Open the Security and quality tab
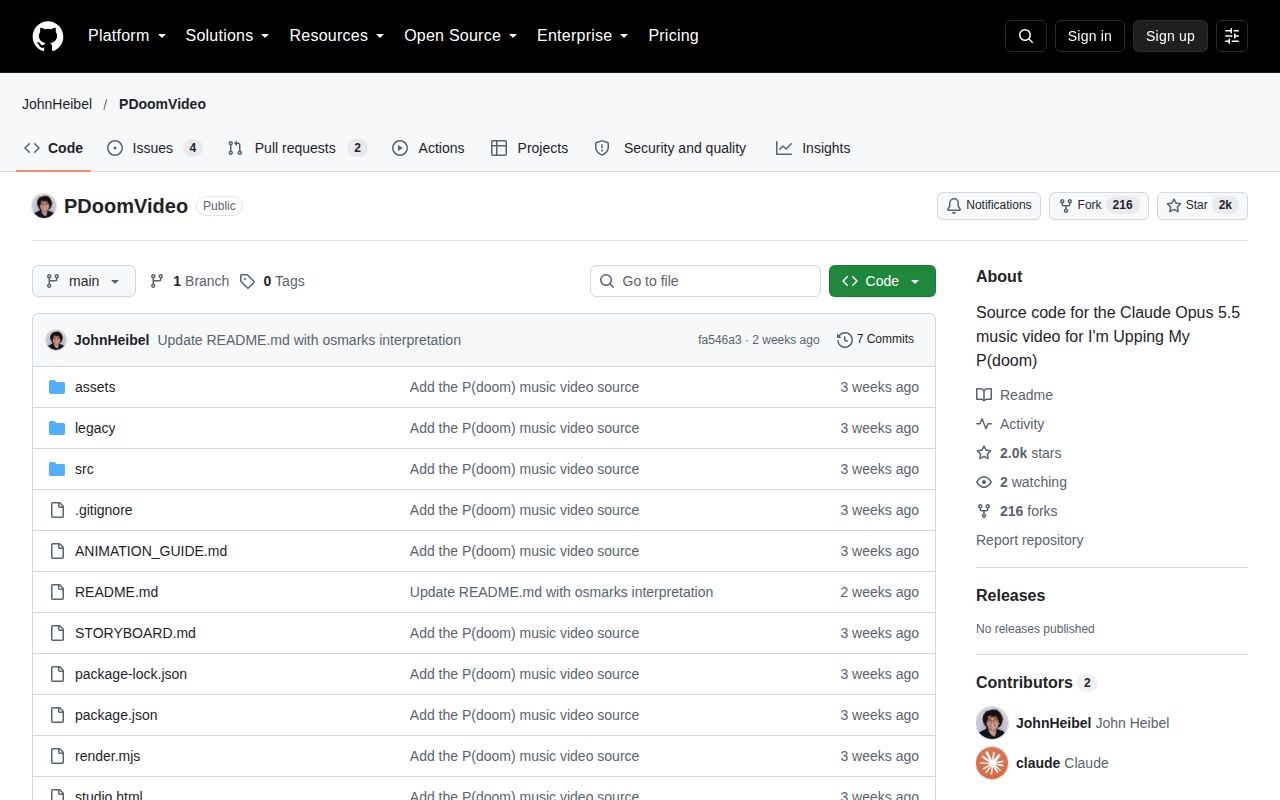 point(671,148)
